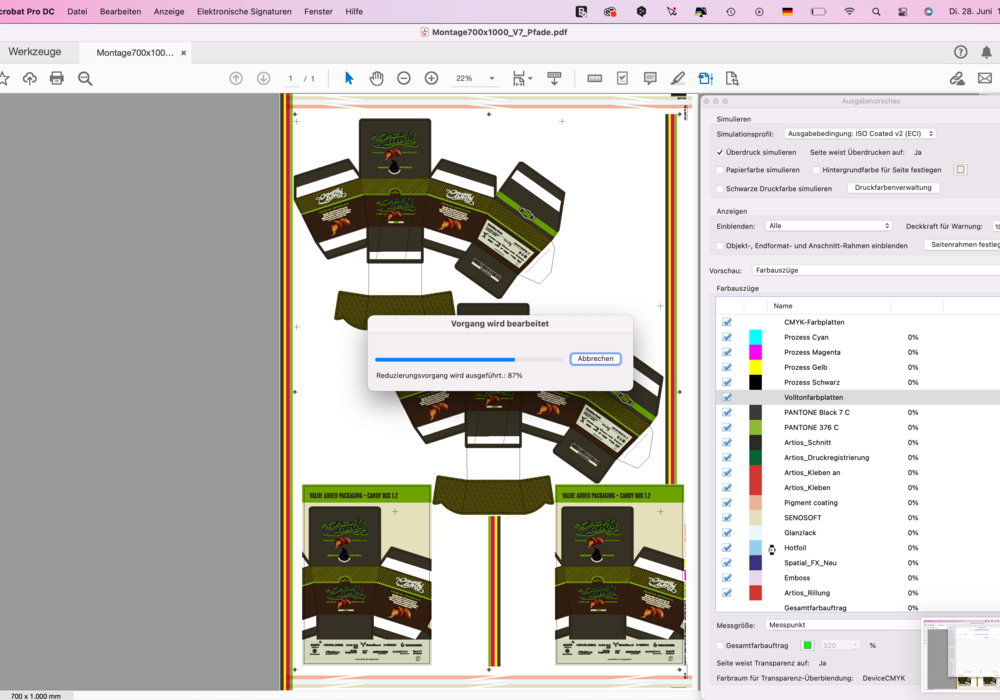Open the Elektronische Signaturen menu

(244, 11)
